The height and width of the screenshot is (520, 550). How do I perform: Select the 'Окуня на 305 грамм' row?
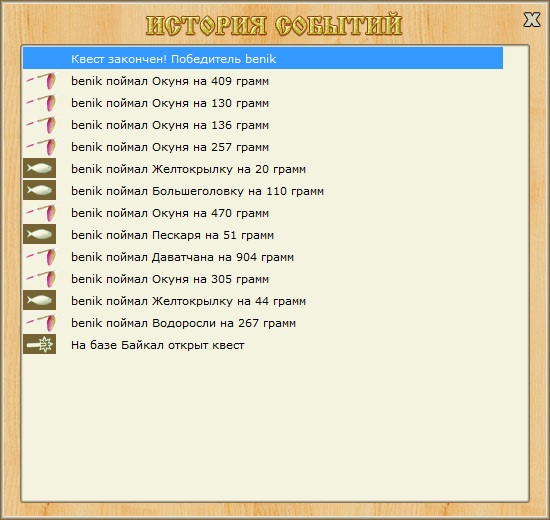tap(263, 279)
